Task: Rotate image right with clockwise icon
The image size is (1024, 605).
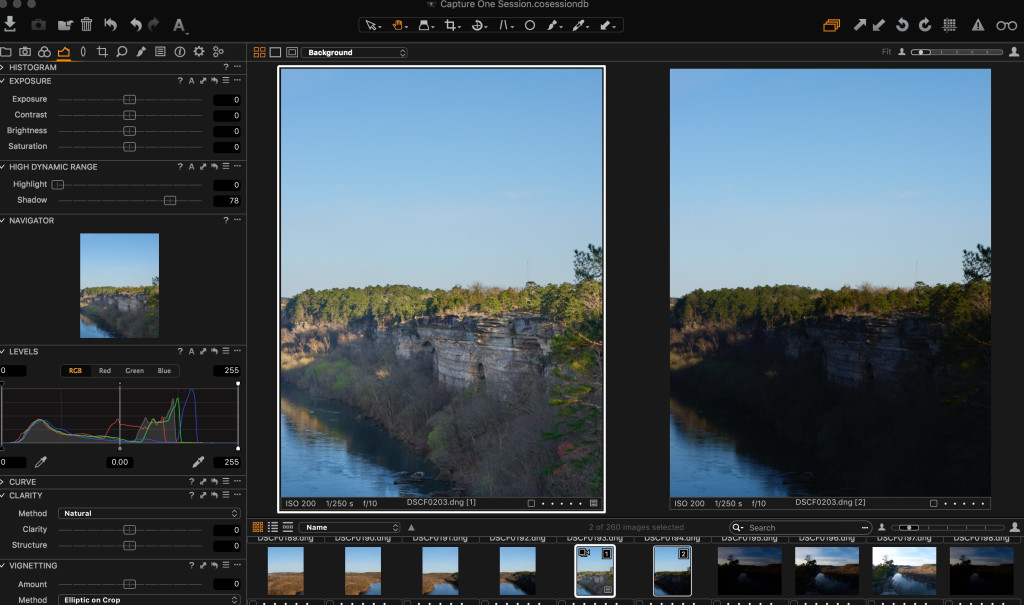Action: pos(925,25)
